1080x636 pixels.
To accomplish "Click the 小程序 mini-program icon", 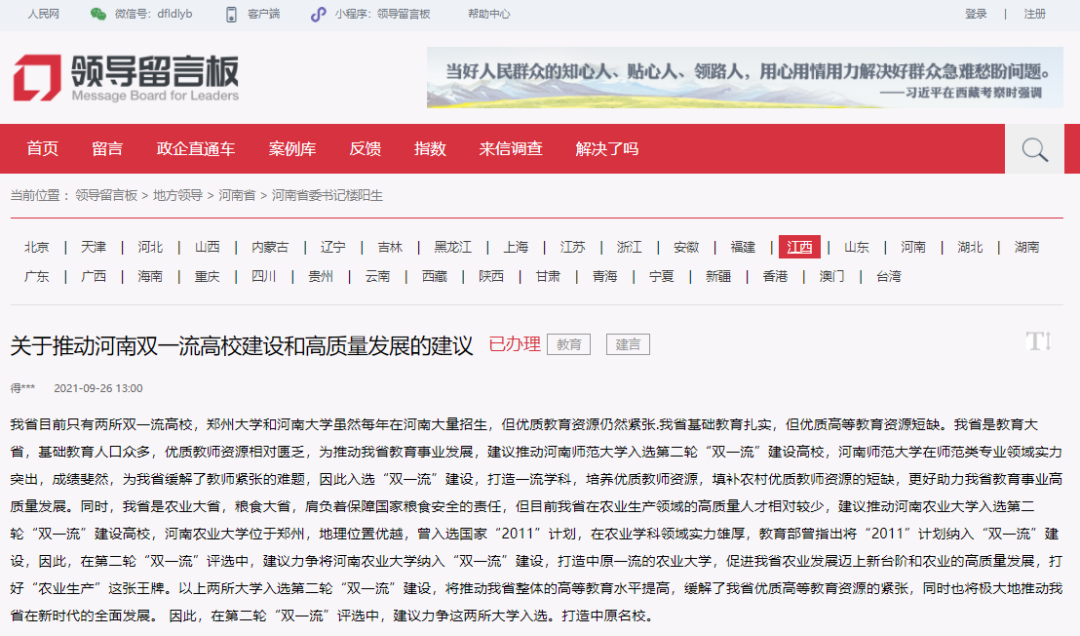I will pyautogui.click(x=319, y=14).
